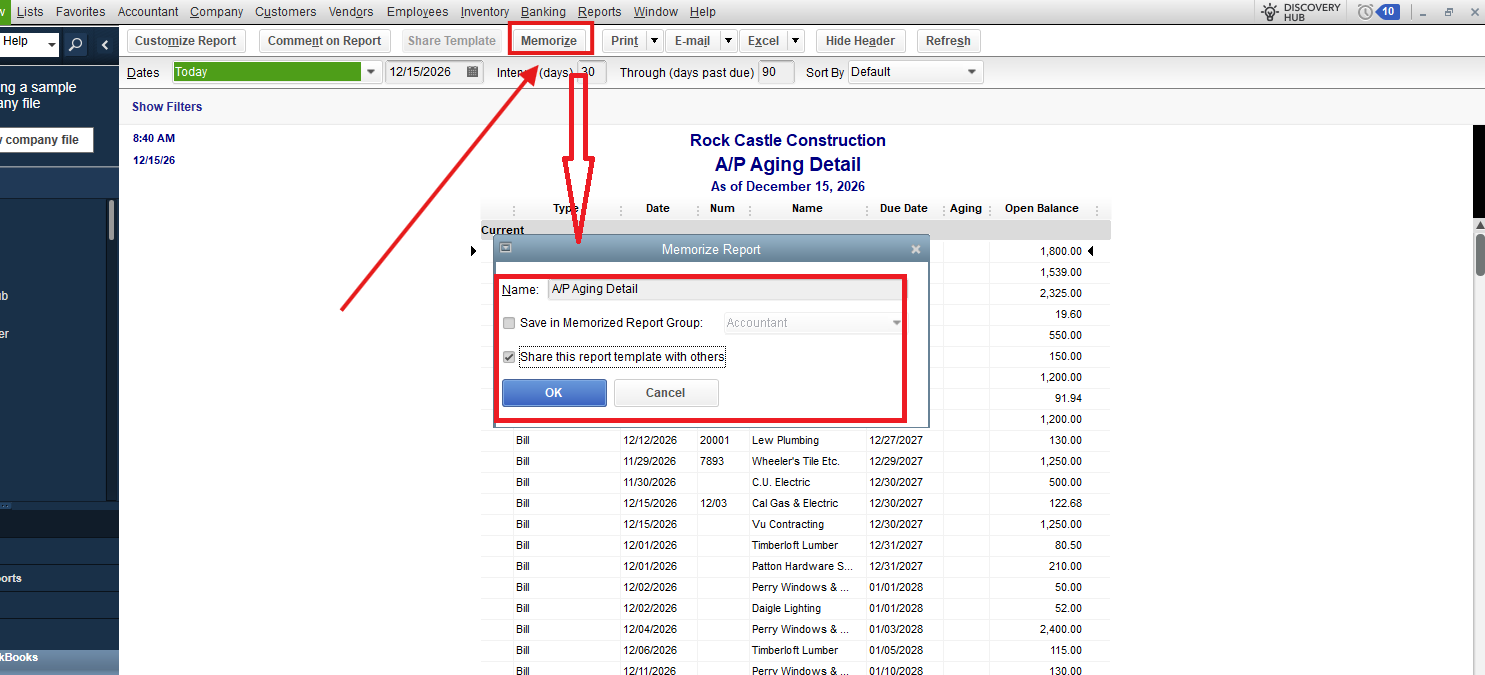This screenshot has height=675, width=1485.
Task: Click the Excel button
Action: (763, 41)
